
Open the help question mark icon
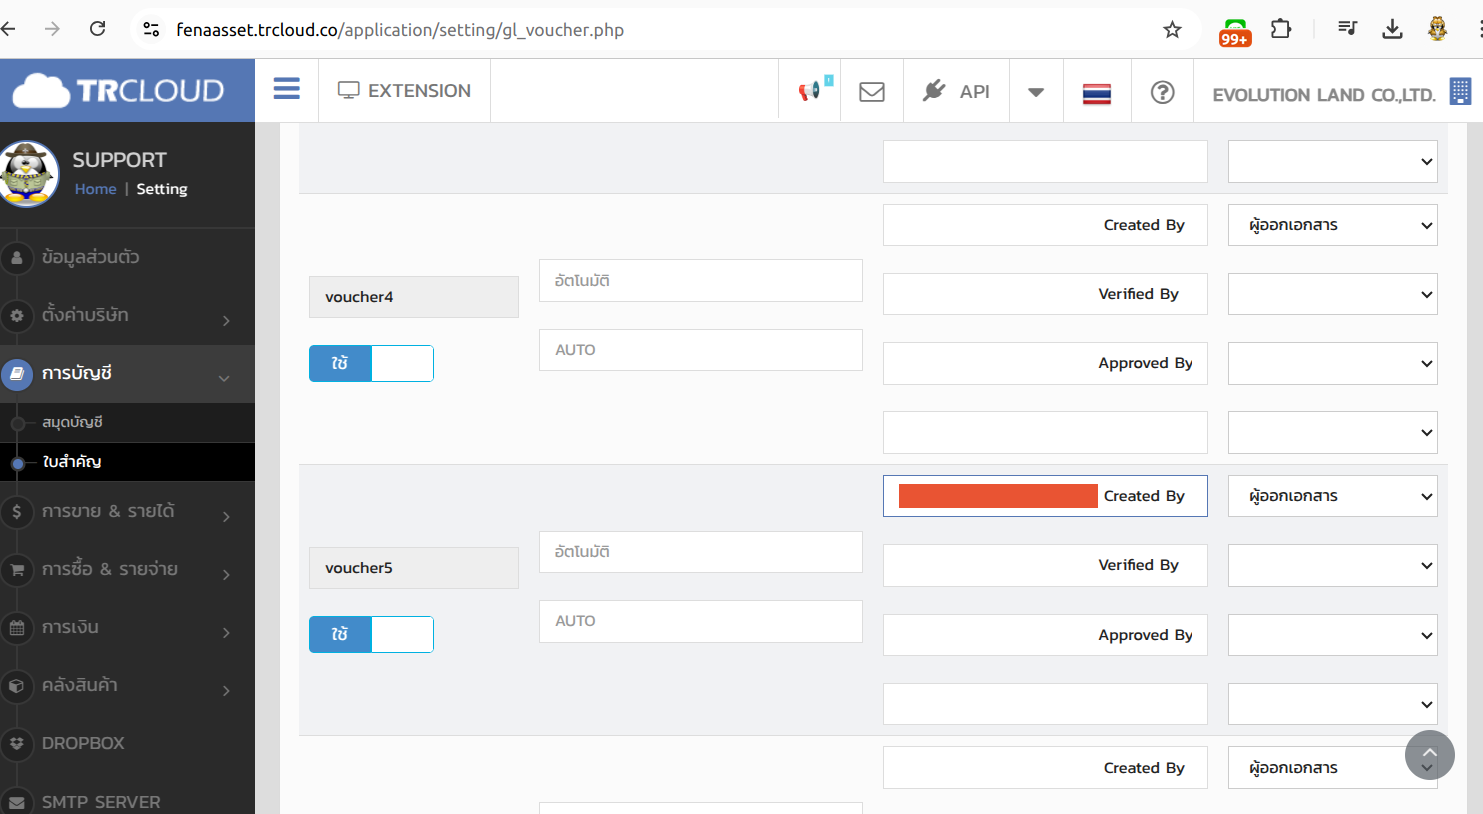coord(1162,92)
